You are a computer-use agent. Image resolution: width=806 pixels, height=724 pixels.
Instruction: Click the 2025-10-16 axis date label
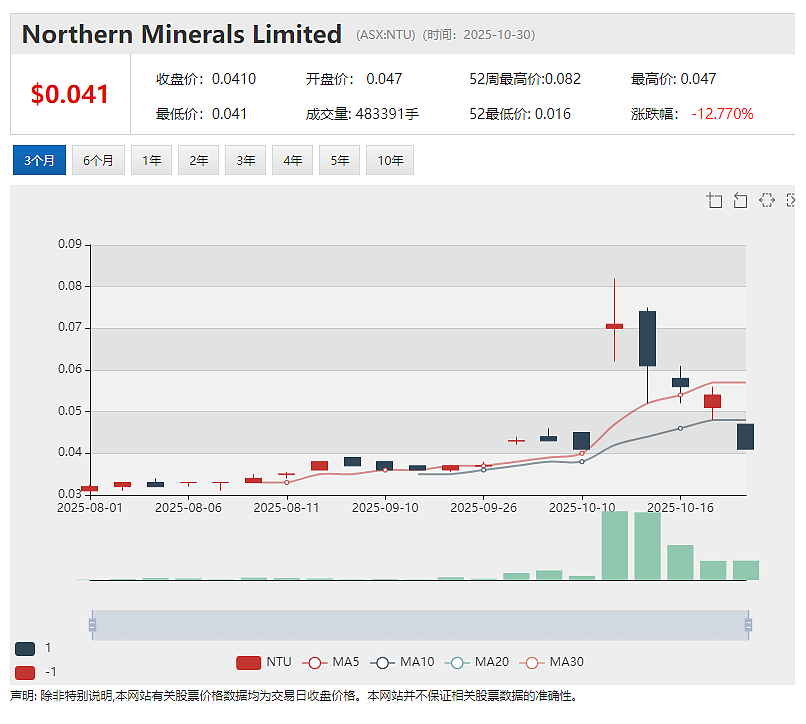681,508
